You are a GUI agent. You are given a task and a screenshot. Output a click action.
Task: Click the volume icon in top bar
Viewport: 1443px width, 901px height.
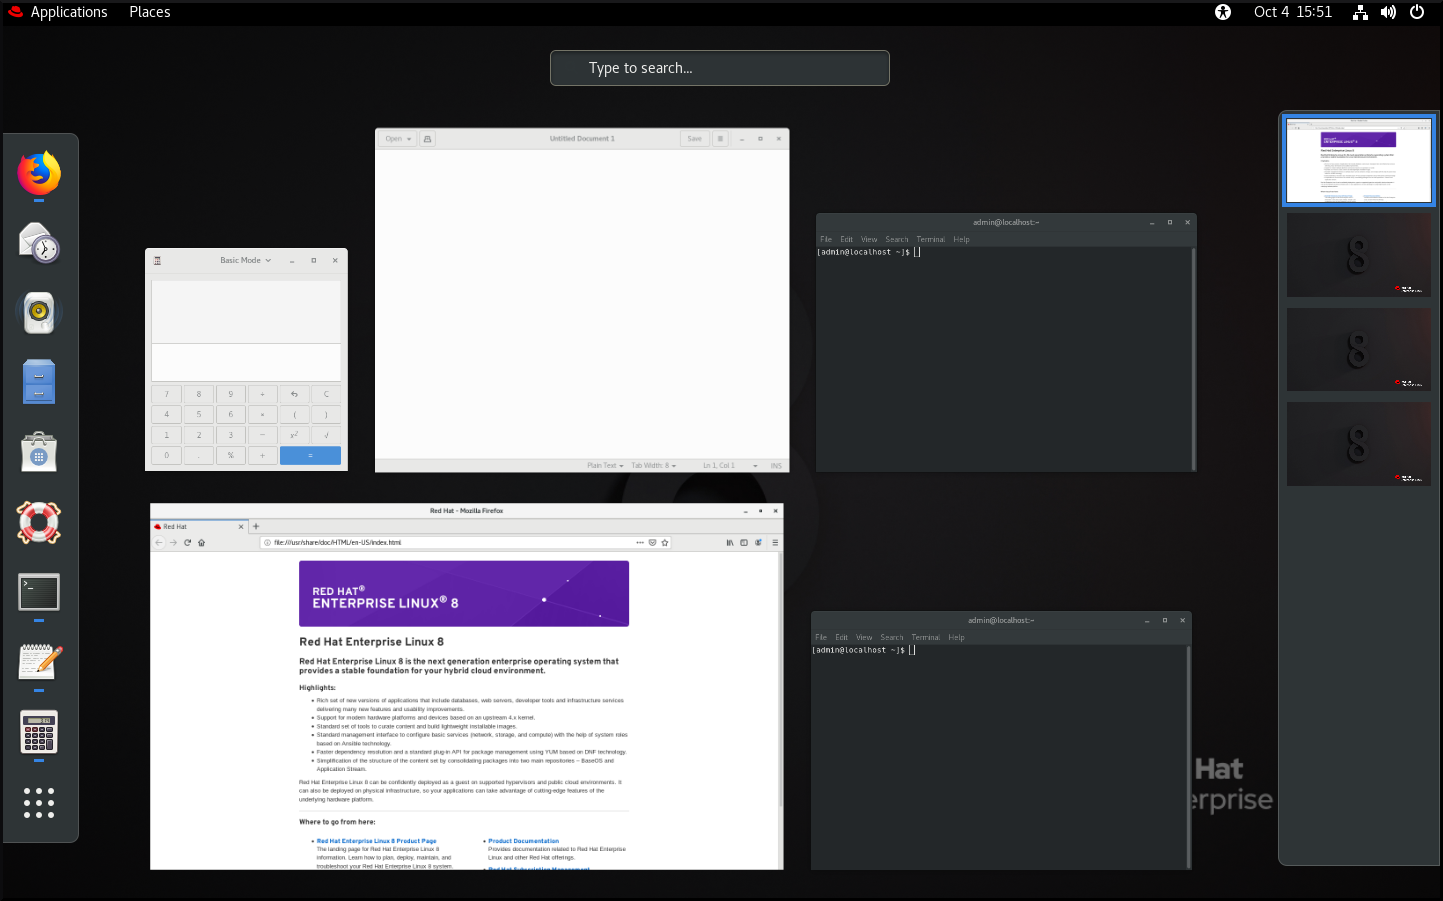(x=1388, y=12)
